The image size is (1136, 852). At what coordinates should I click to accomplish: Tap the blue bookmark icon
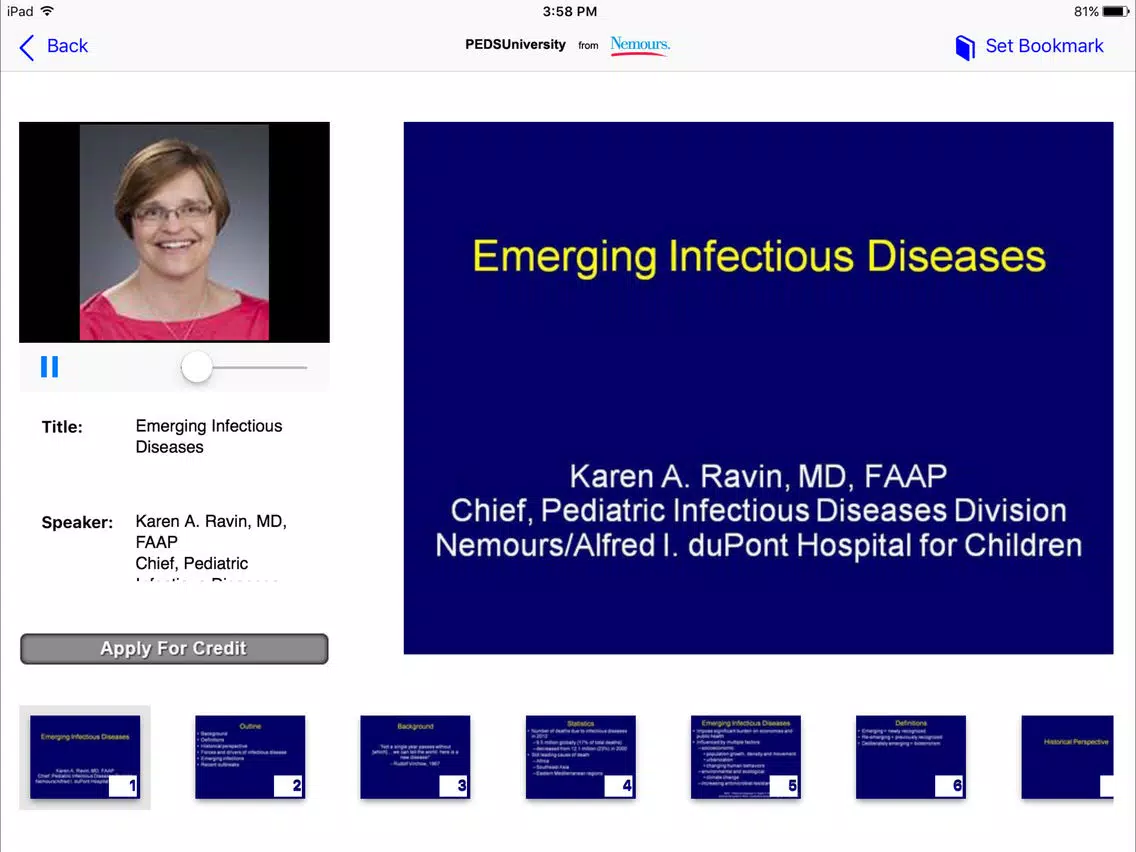(965, 48)
